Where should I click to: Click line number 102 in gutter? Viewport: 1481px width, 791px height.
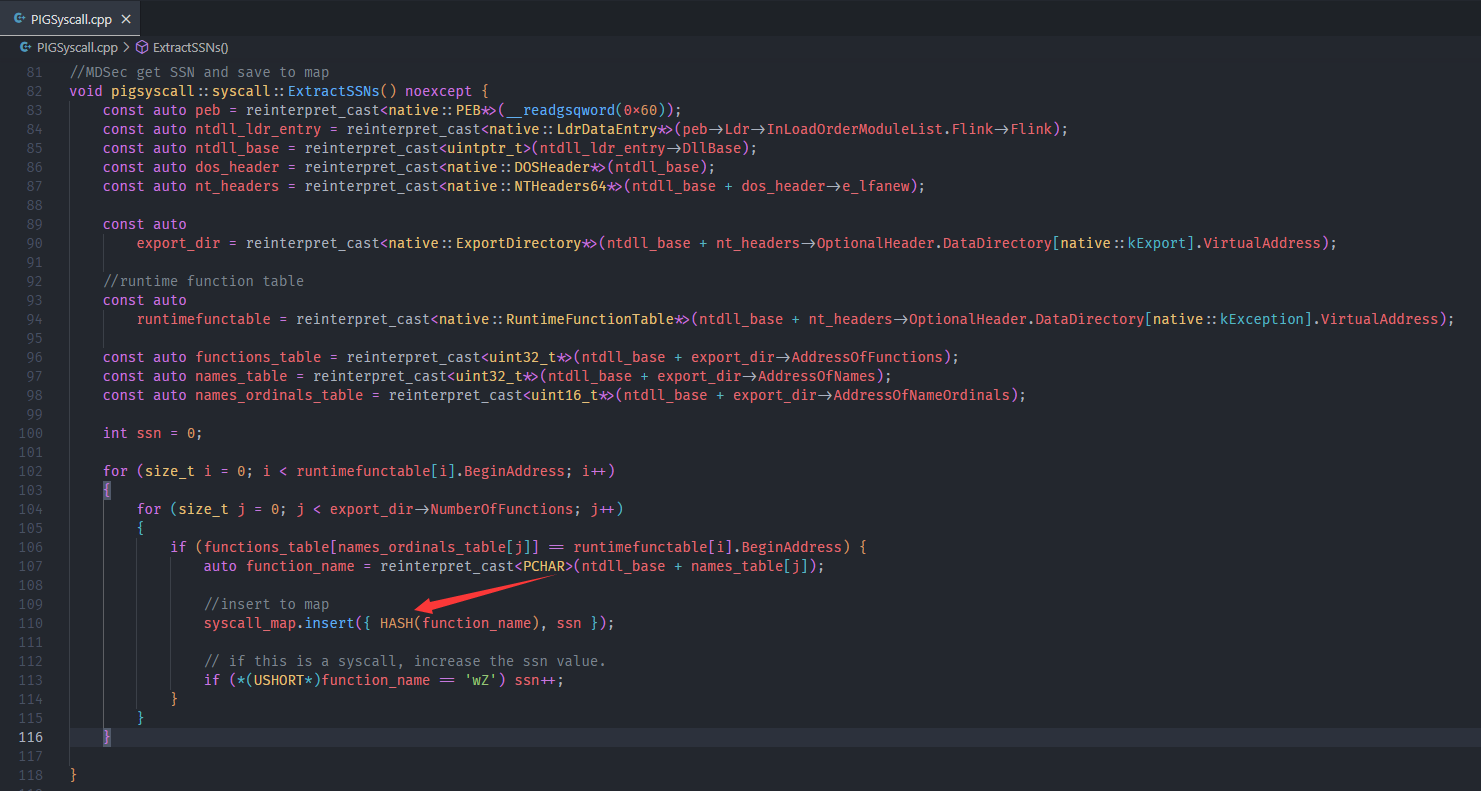pos(31,471)
